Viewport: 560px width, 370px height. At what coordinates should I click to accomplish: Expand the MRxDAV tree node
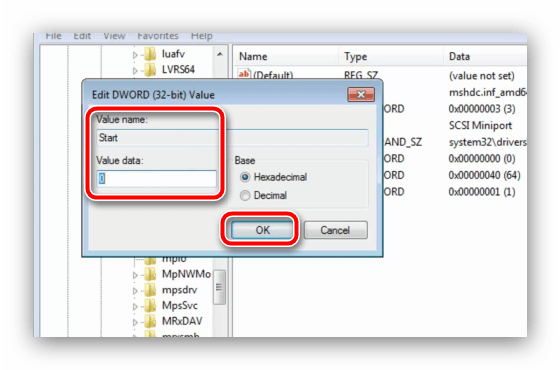tap(135, 322)
